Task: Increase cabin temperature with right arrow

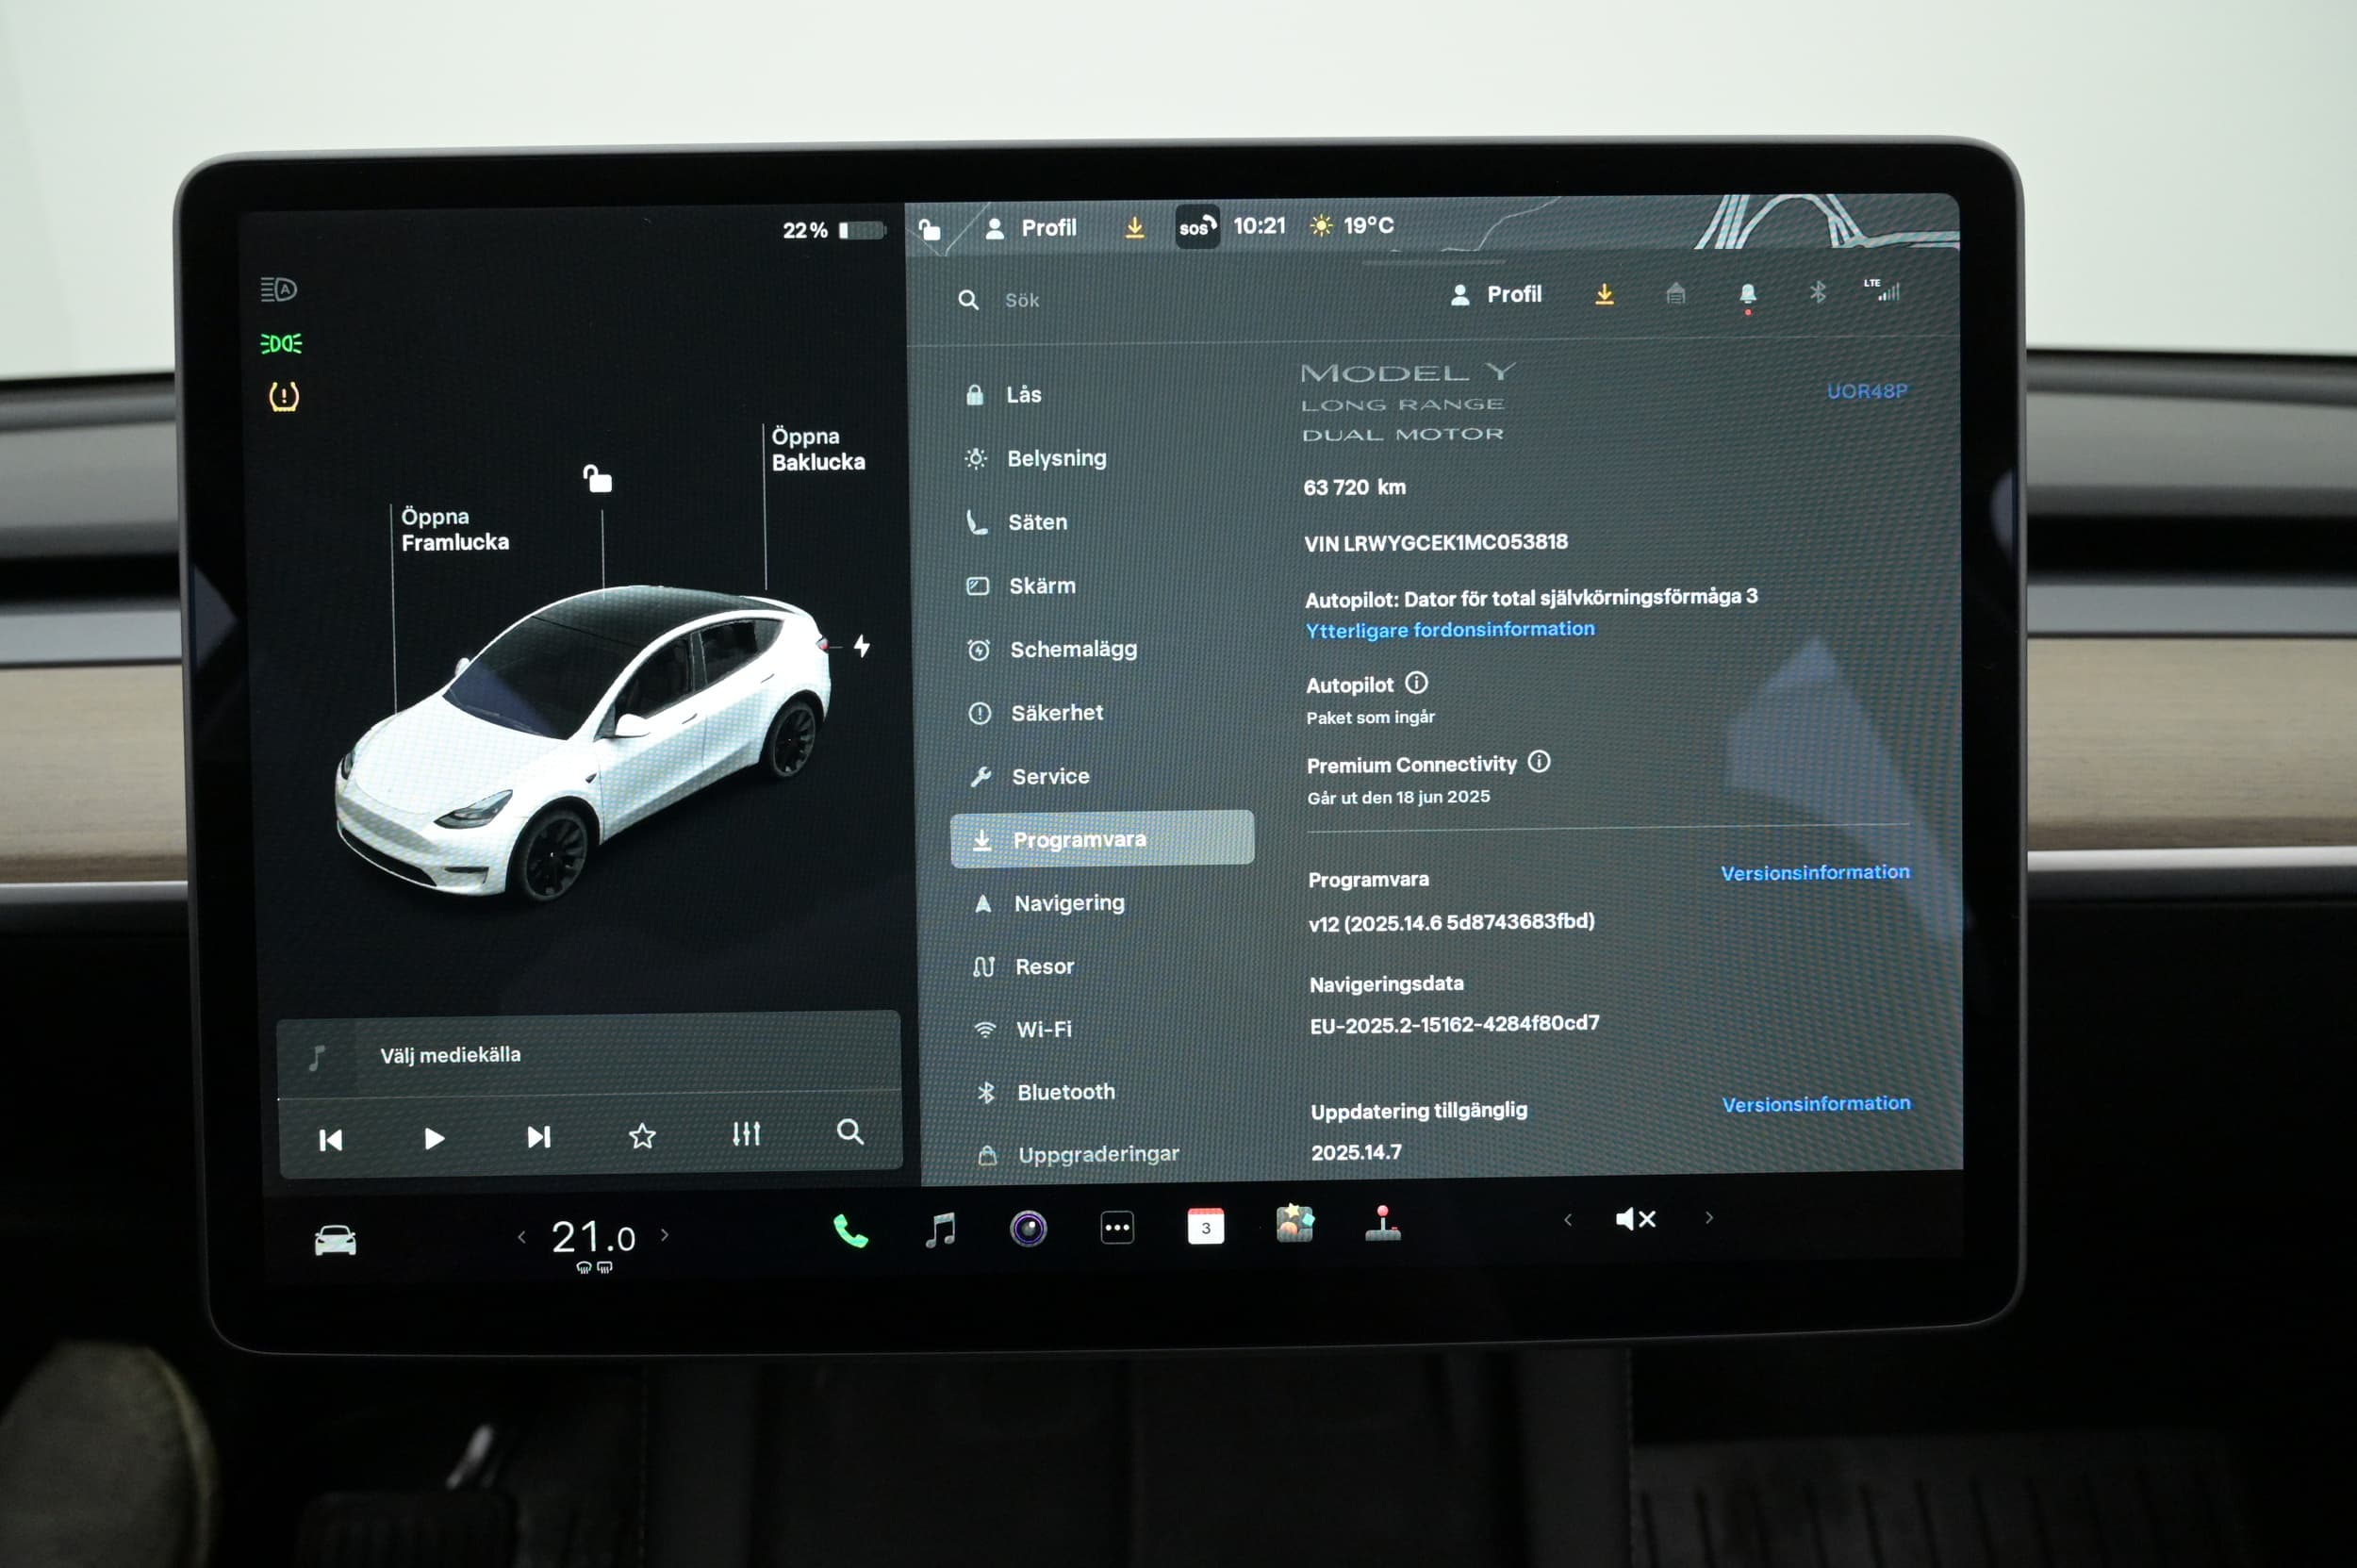Action: point(665,1235)
